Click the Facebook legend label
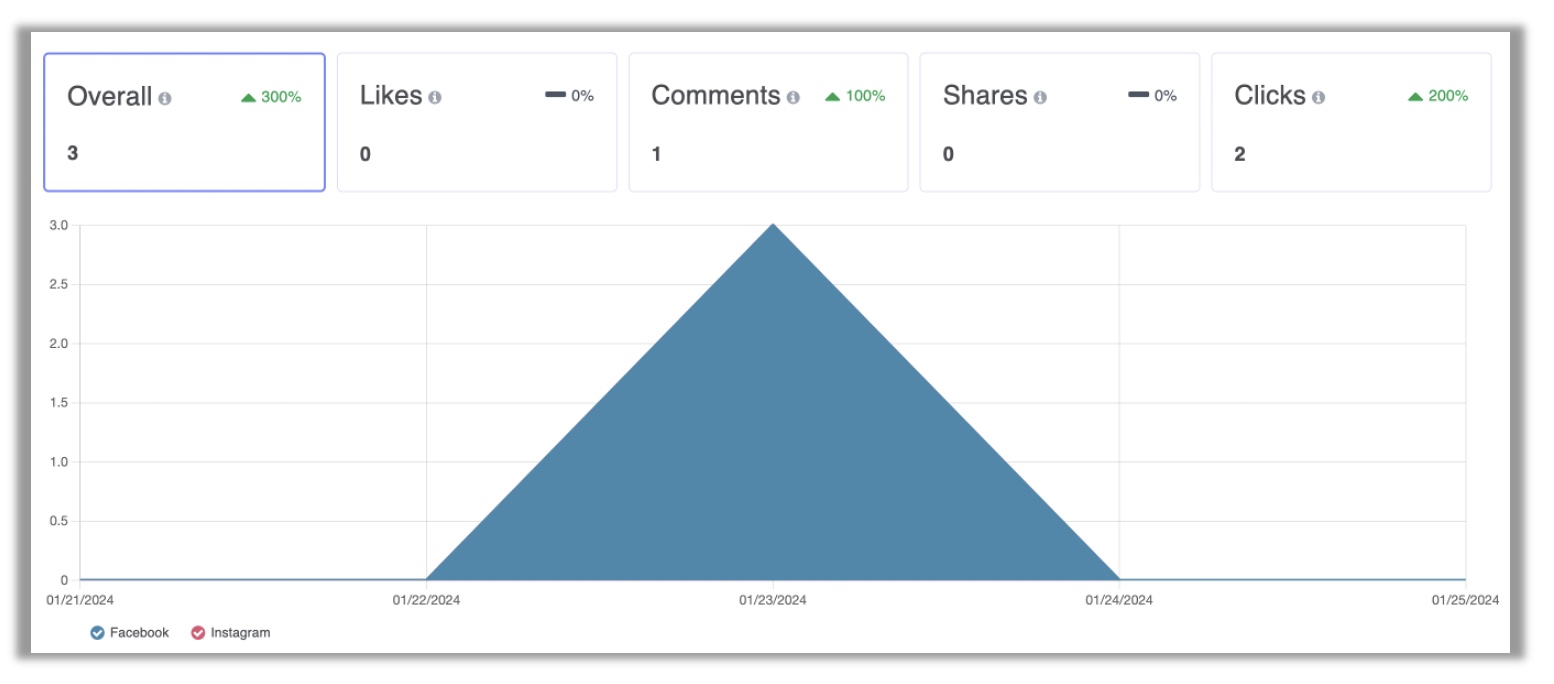The image size is (1554, 684). tap(139, 633)
